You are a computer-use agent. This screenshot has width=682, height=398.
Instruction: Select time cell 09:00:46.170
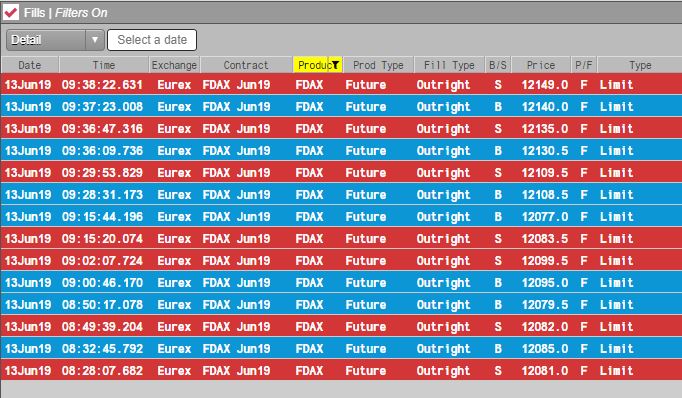point(102,282)
